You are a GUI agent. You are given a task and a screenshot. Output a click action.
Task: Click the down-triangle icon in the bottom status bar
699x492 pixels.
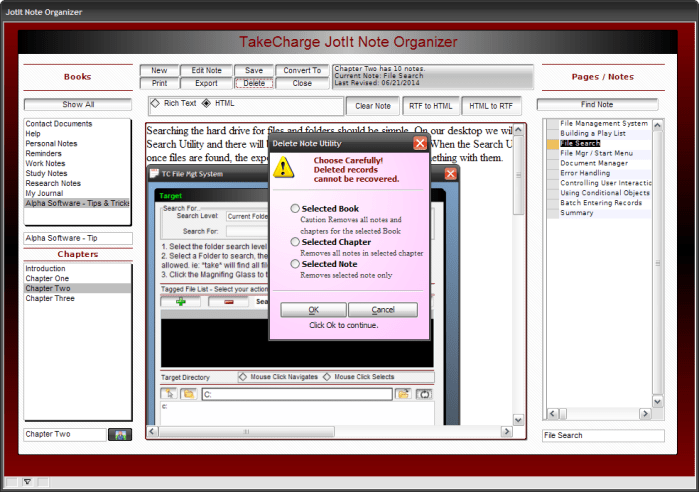(x=27, y=482)
